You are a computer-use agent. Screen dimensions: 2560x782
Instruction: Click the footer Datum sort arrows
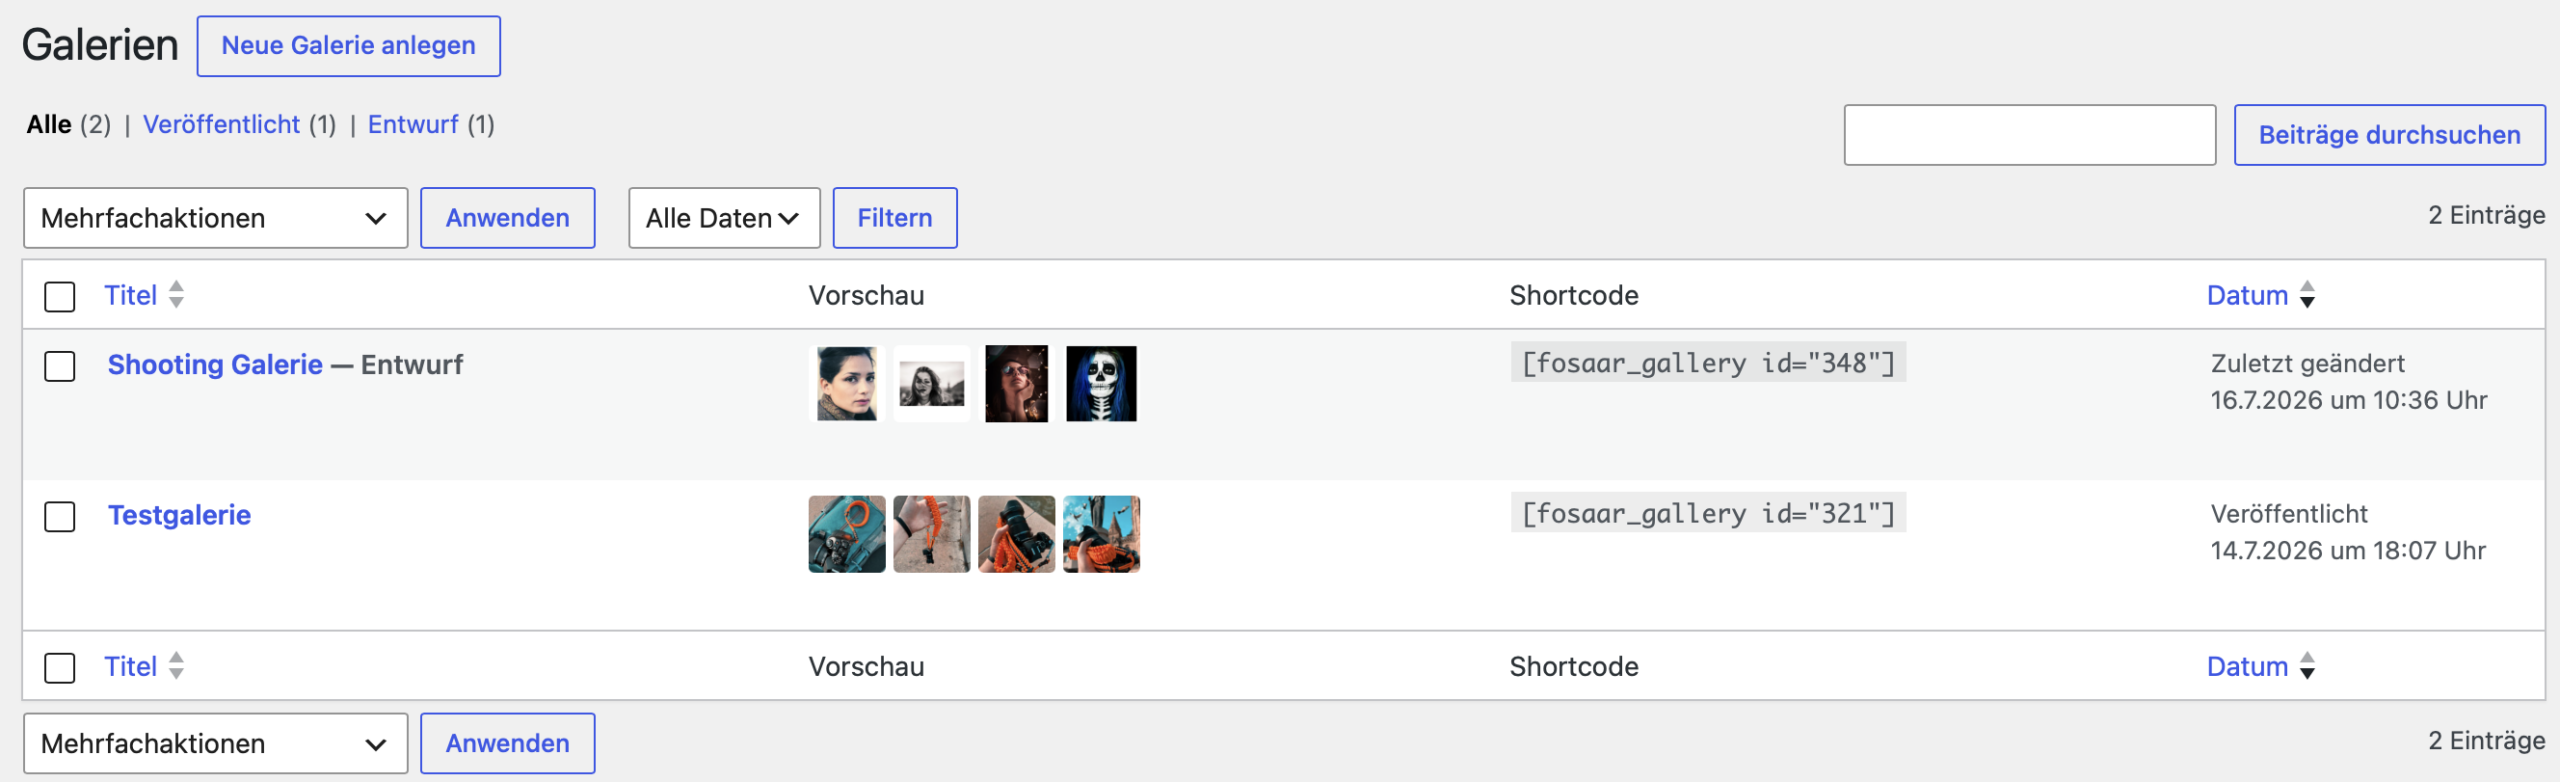pos(2307,665)
